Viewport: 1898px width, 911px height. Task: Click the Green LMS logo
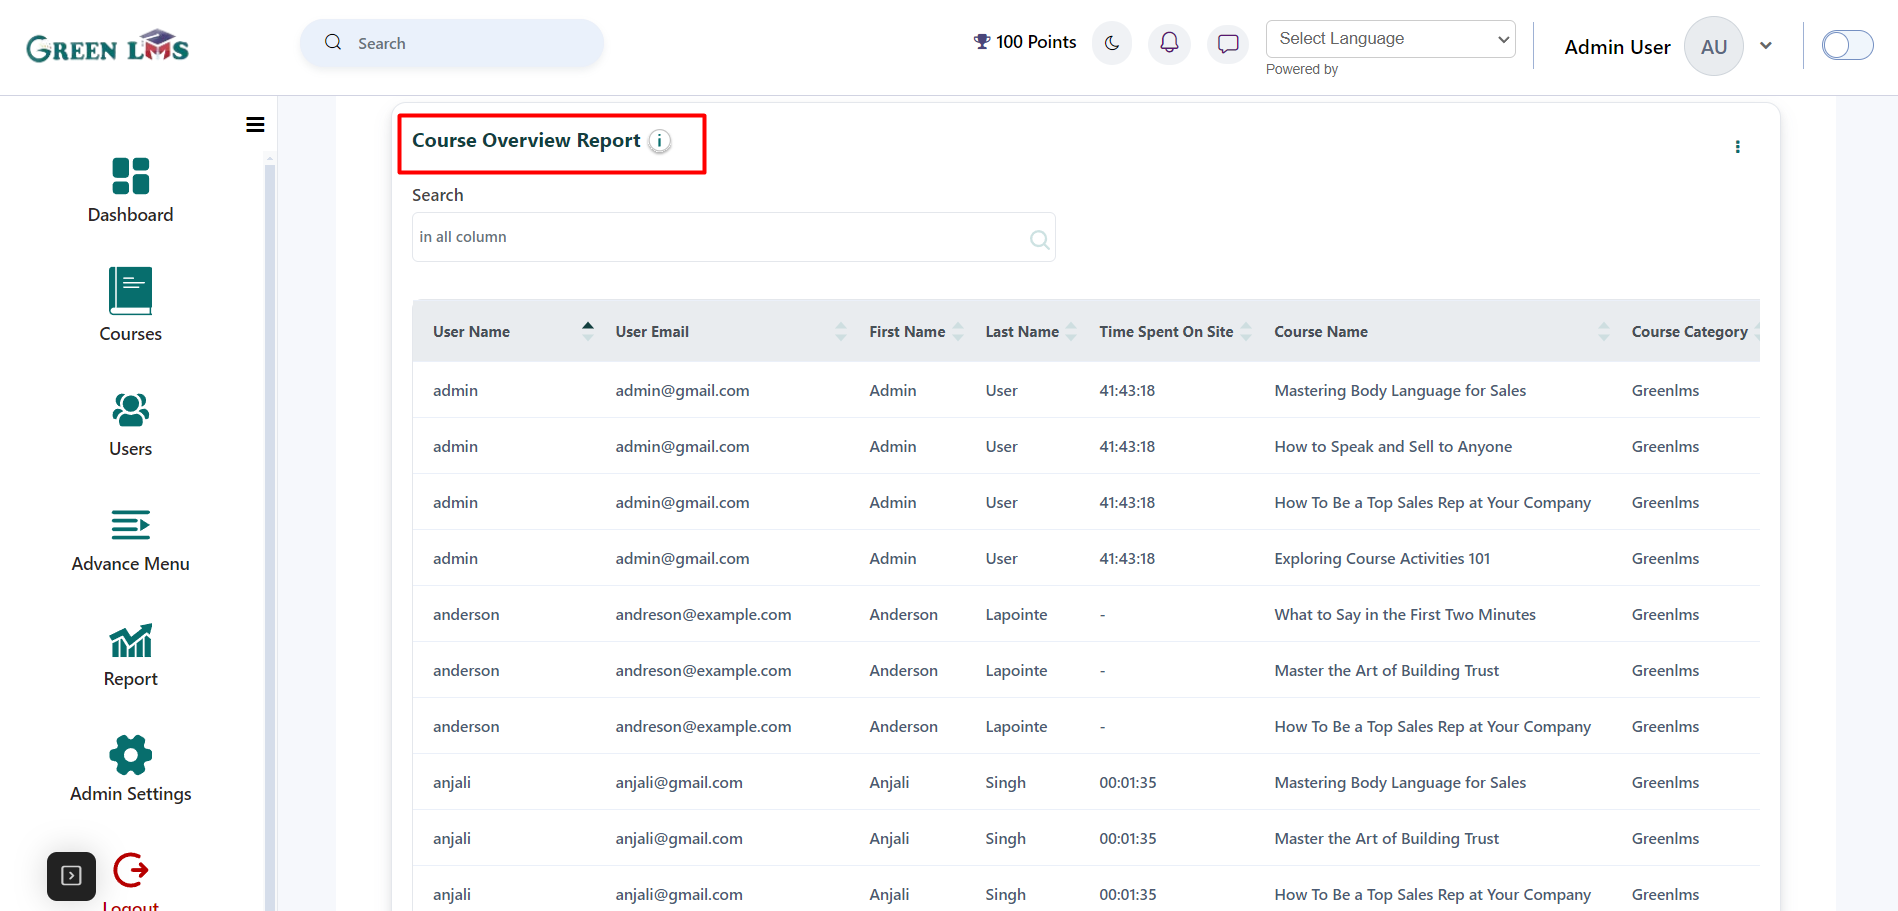[x=107, y=46]
